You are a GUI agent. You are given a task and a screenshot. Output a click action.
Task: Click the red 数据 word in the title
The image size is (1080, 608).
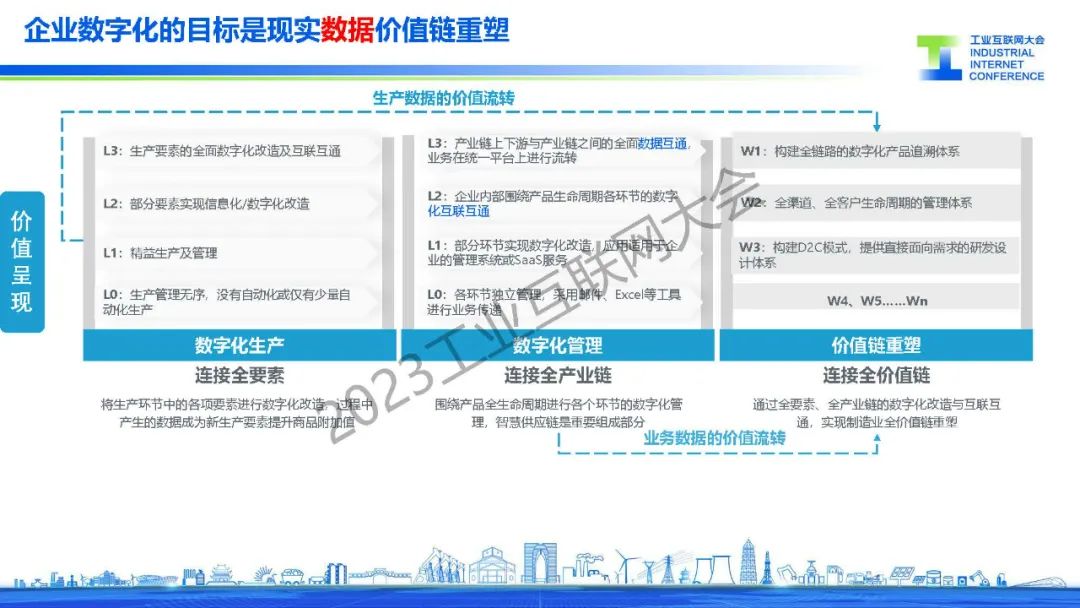[347, 30]
